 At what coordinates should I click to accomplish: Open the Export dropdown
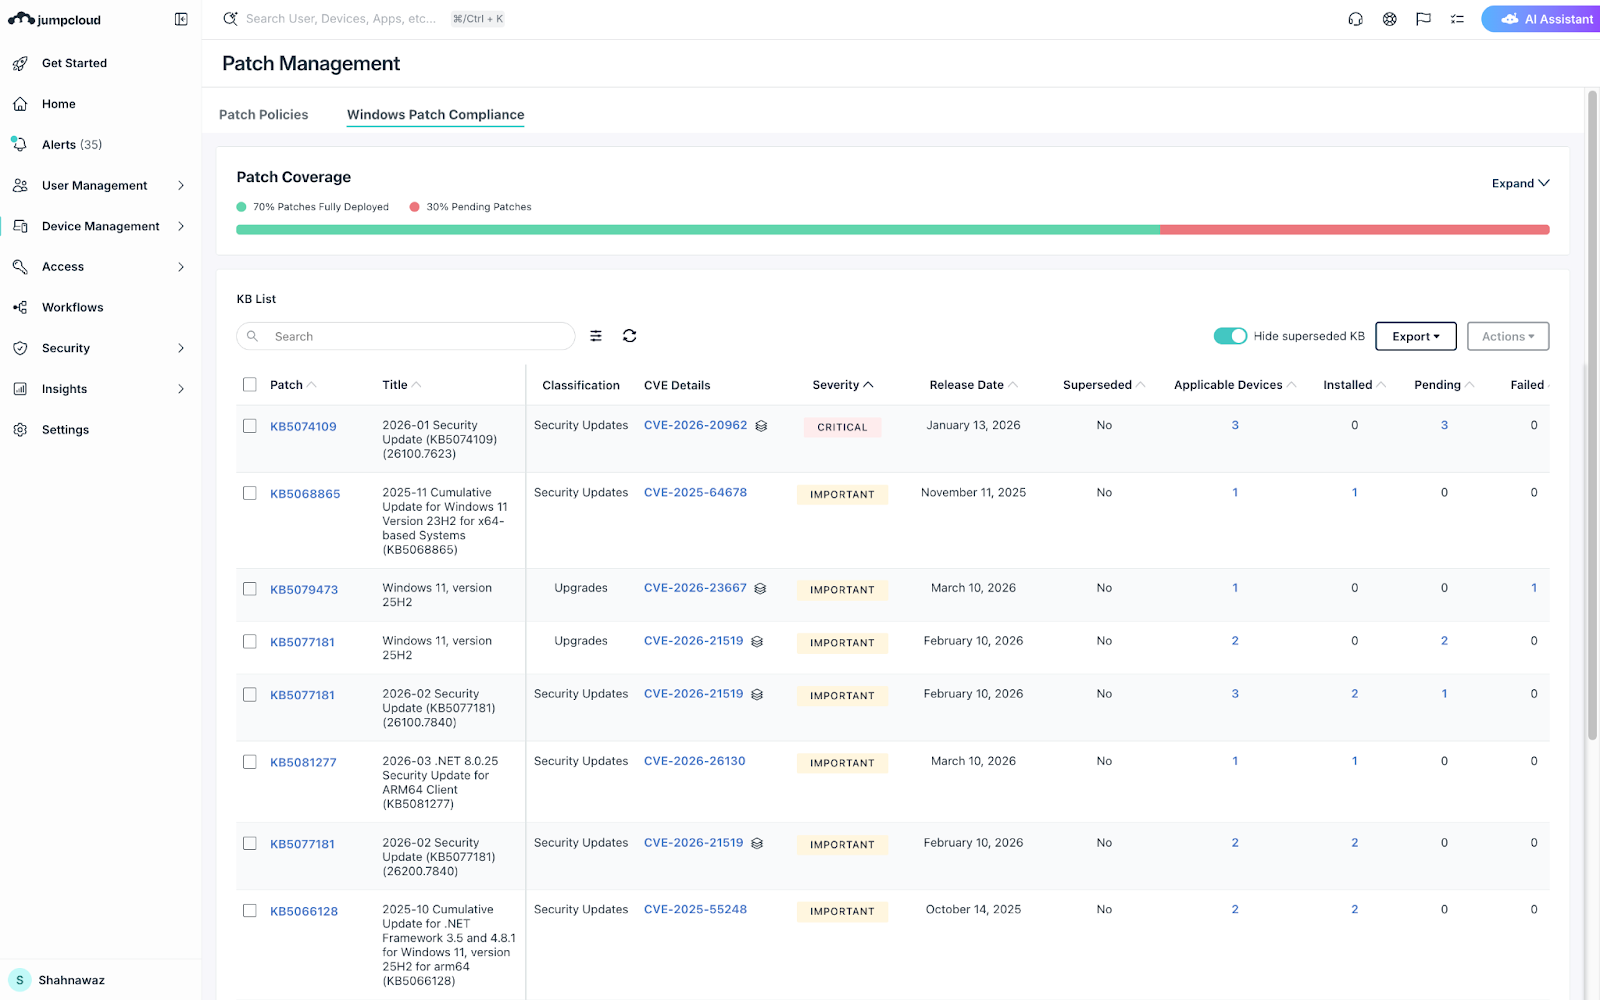click(x=1416, y=336)
